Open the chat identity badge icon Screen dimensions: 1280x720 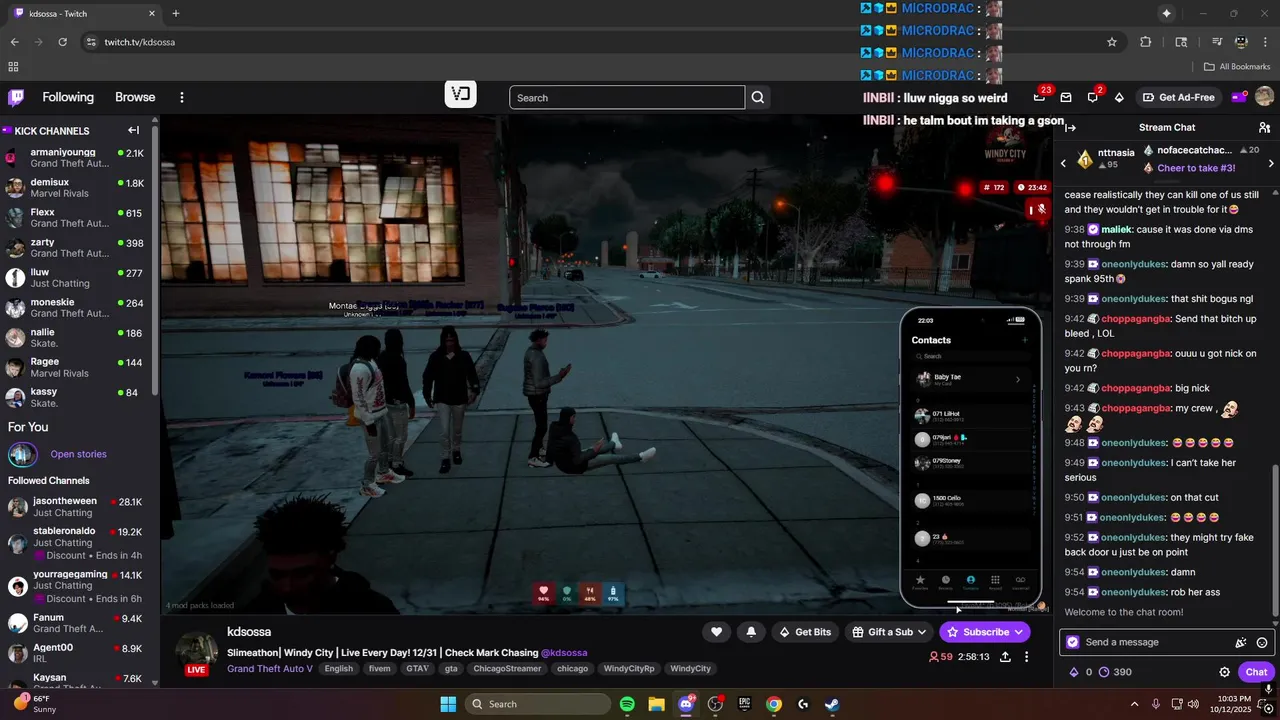click(1073, 642)
